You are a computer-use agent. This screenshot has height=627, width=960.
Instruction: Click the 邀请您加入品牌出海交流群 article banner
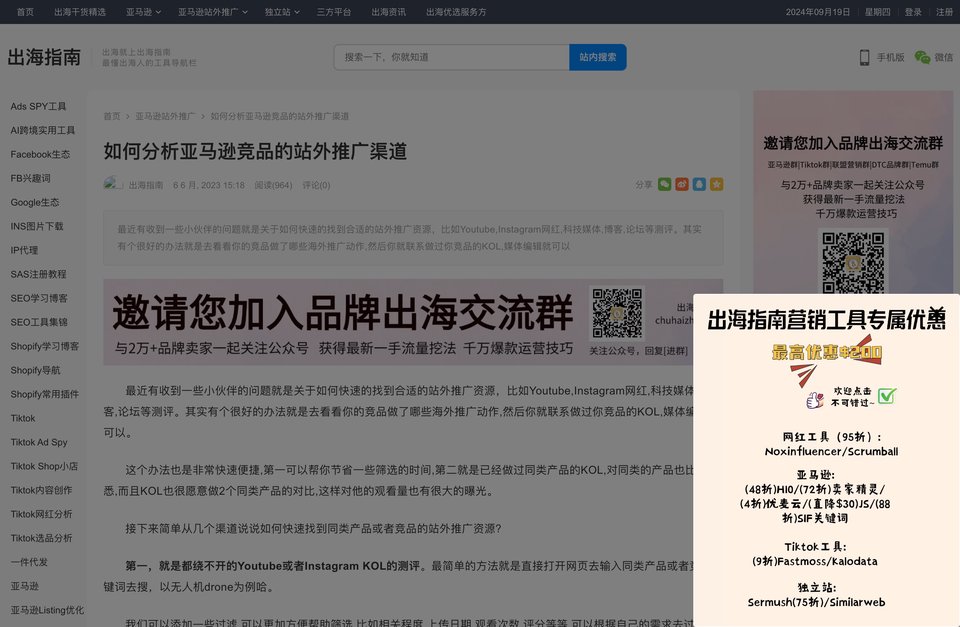(398, 322)
